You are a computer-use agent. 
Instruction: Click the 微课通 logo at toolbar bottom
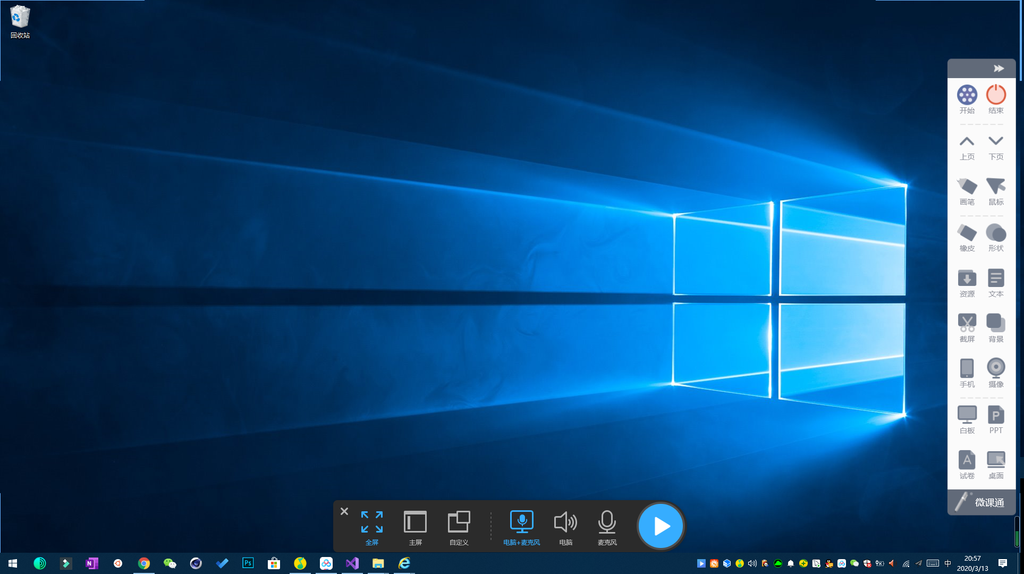tap(982, 502)
